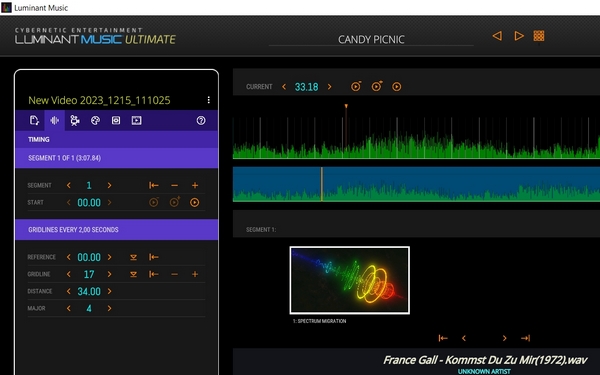The width and height of the screenshot is (600, 375).
Task: Open the frame capture tab icon
Action: coord(116,121)
